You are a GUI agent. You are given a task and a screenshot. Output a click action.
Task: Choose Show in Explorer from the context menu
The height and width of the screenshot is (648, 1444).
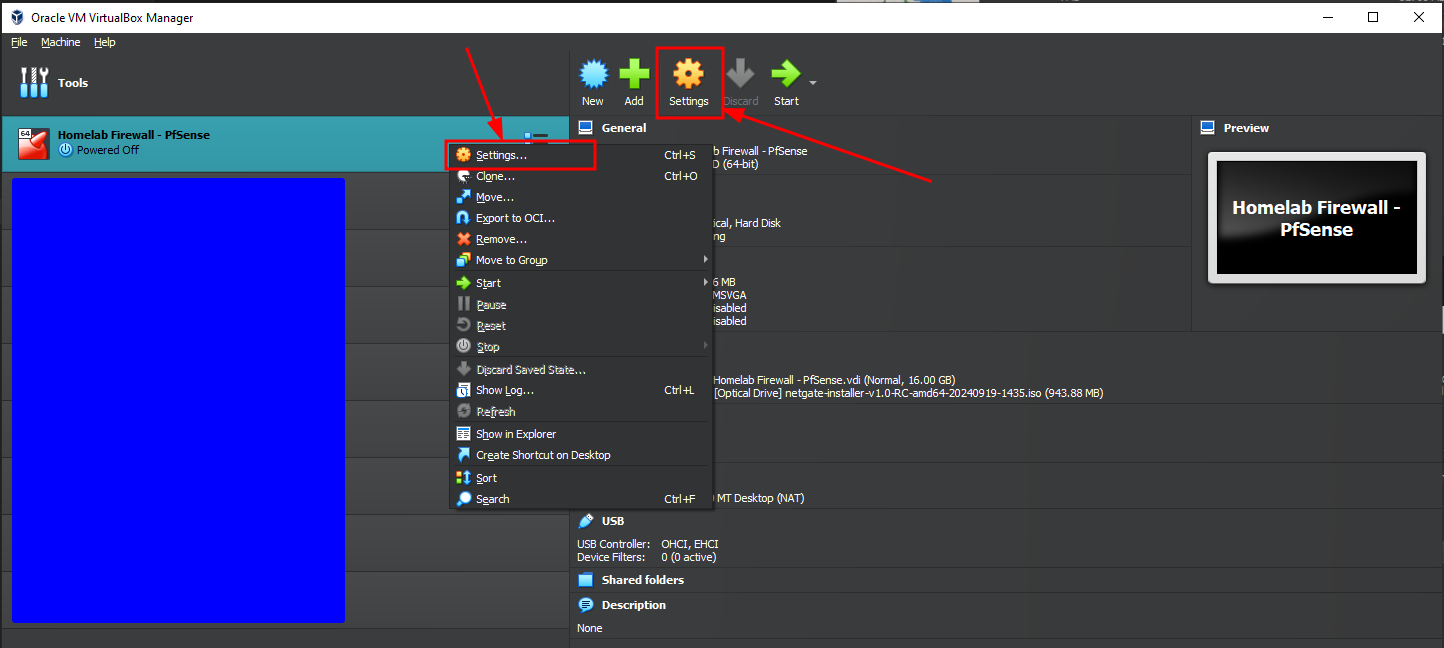581,434
